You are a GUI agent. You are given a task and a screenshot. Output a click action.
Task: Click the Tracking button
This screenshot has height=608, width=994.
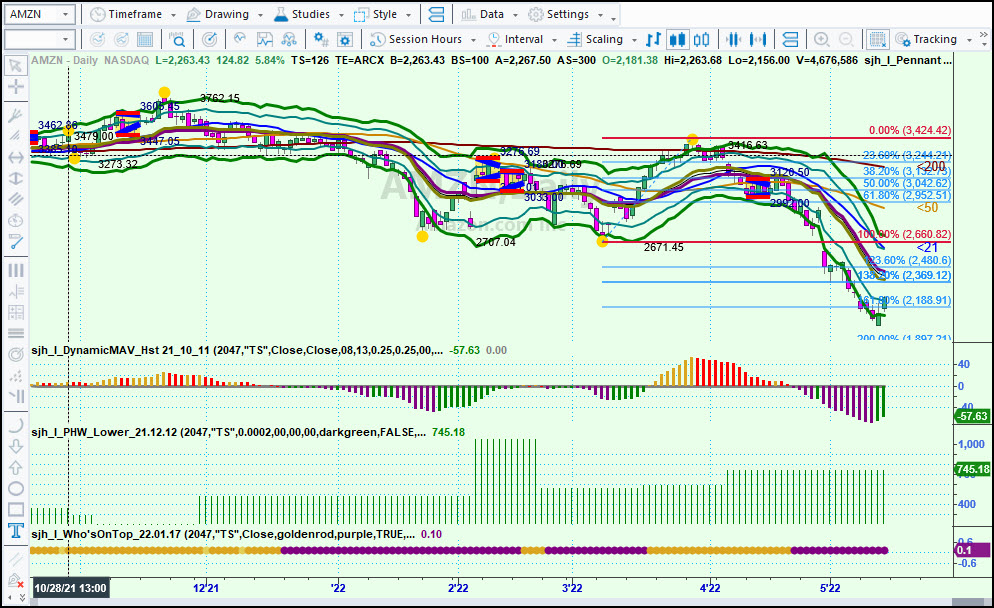pos(926,39)
